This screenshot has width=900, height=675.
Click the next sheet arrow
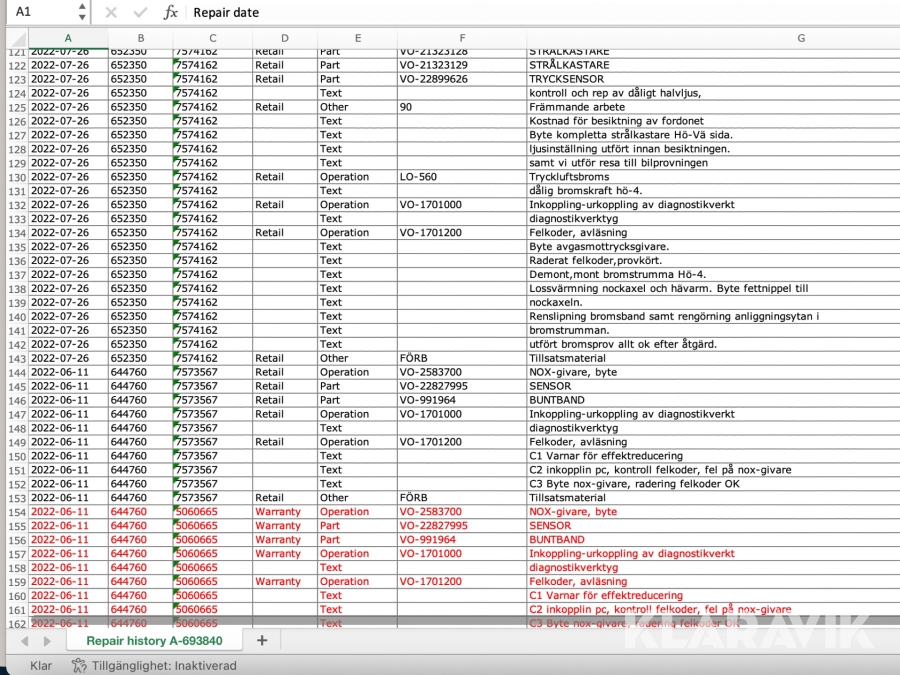pos(45,641)
